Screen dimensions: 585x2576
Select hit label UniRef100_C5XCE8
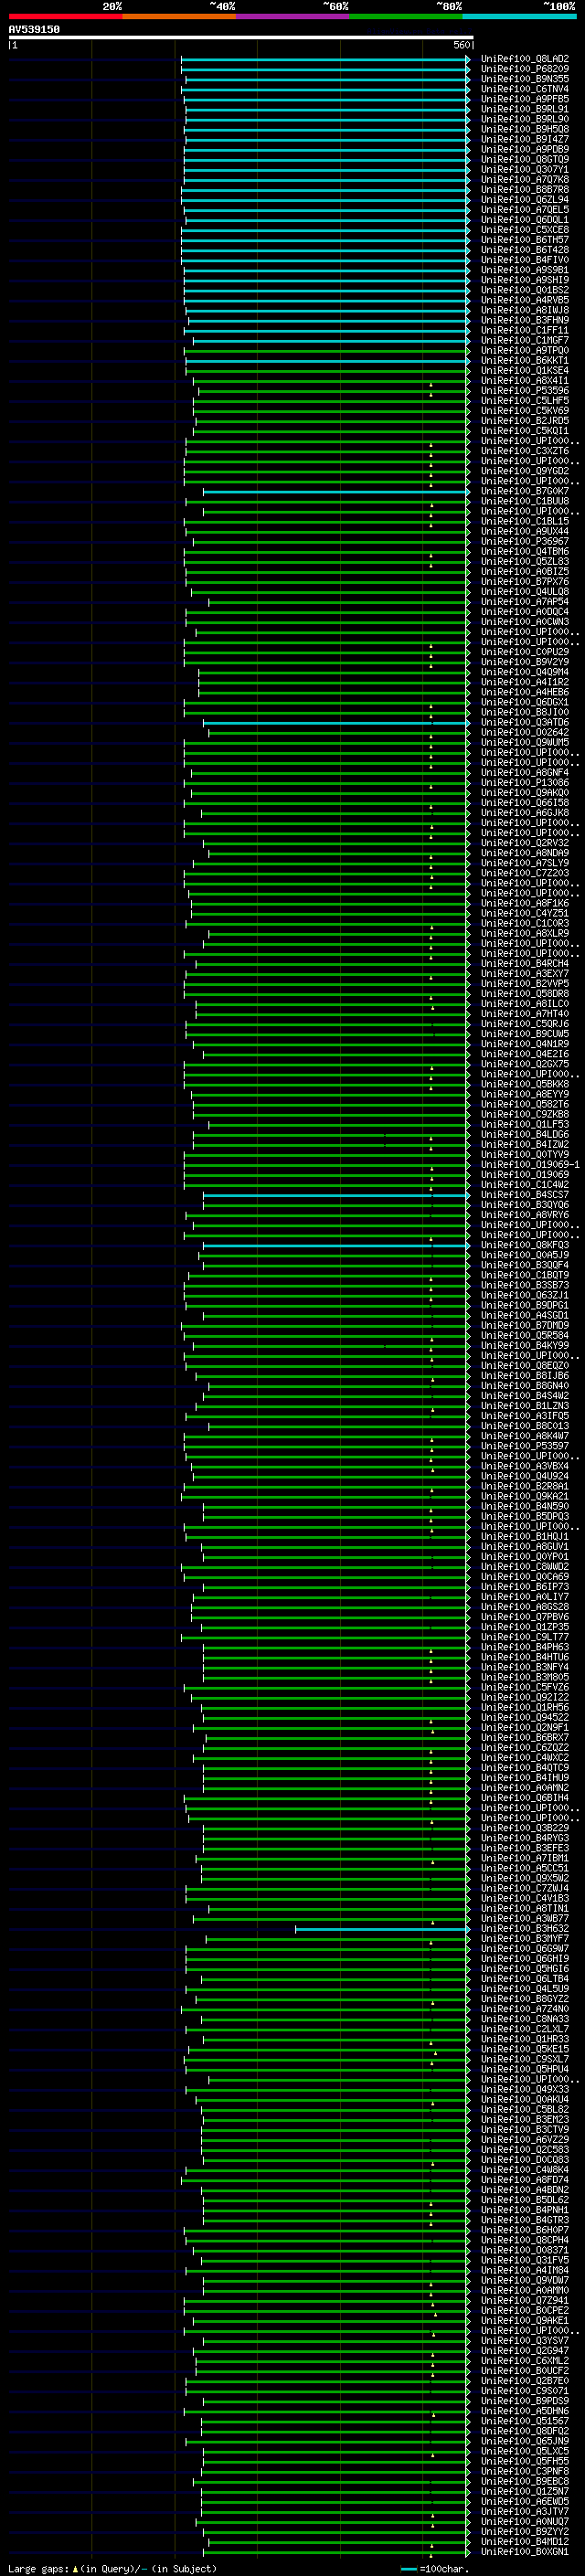point(524,230)
